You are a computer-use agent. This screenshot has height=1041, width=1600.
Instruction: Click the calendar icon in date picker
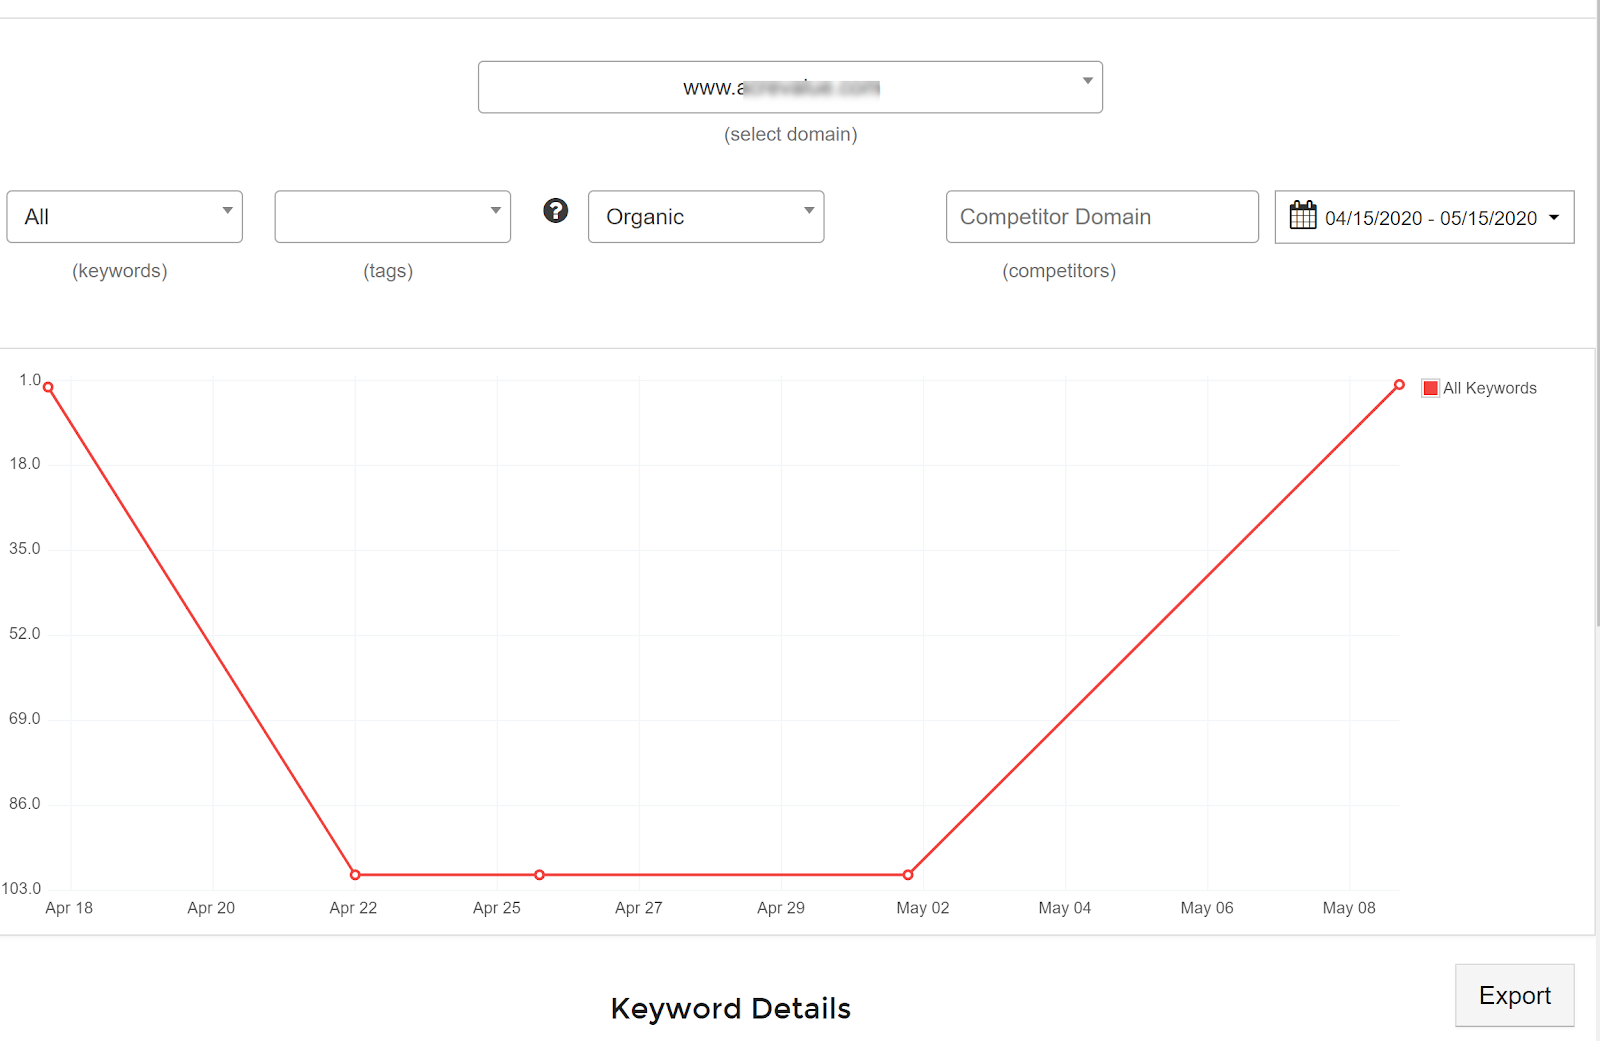click(x=1302, y=216)
